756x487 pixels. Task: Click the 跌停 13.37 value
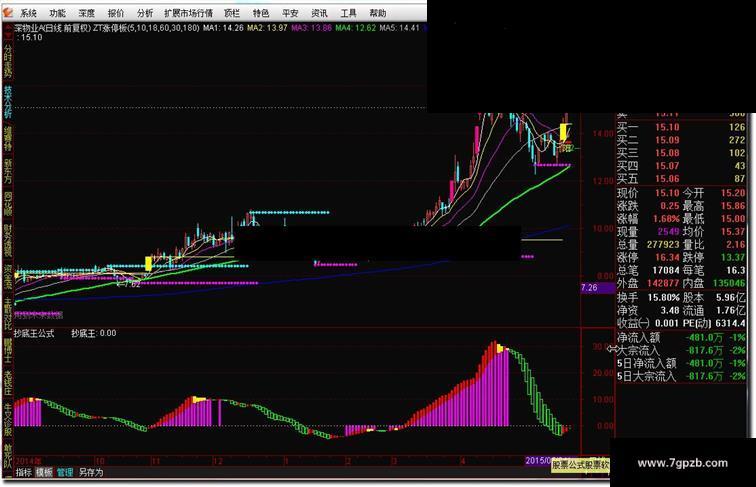[x=733, y=258]
